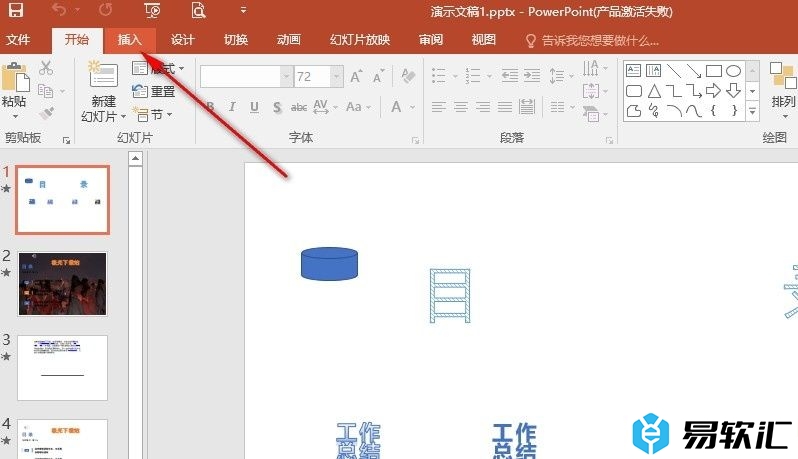Click the 排列 (Arrange) button
The image size is (798, 459).
click(783, 89)
